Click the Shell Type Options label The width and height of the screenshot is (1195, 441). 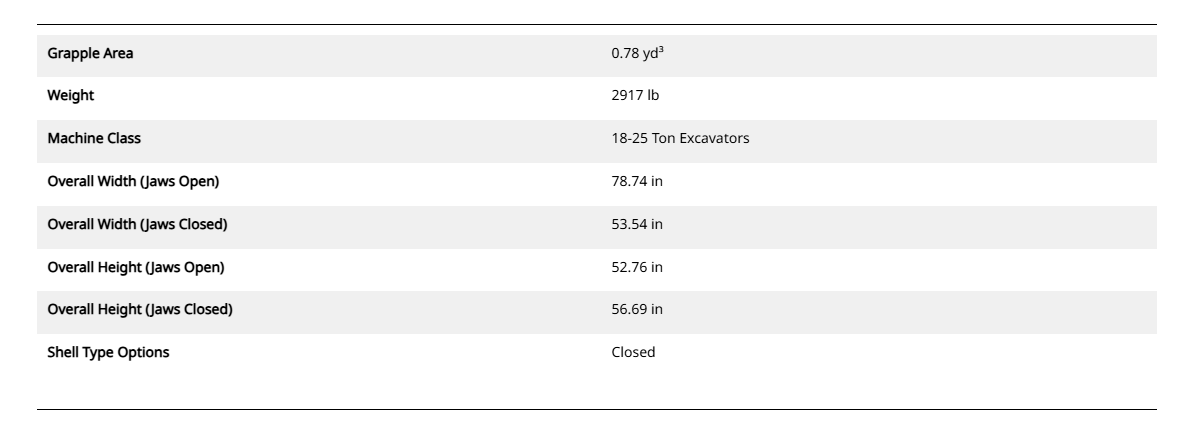pos(108,352)
